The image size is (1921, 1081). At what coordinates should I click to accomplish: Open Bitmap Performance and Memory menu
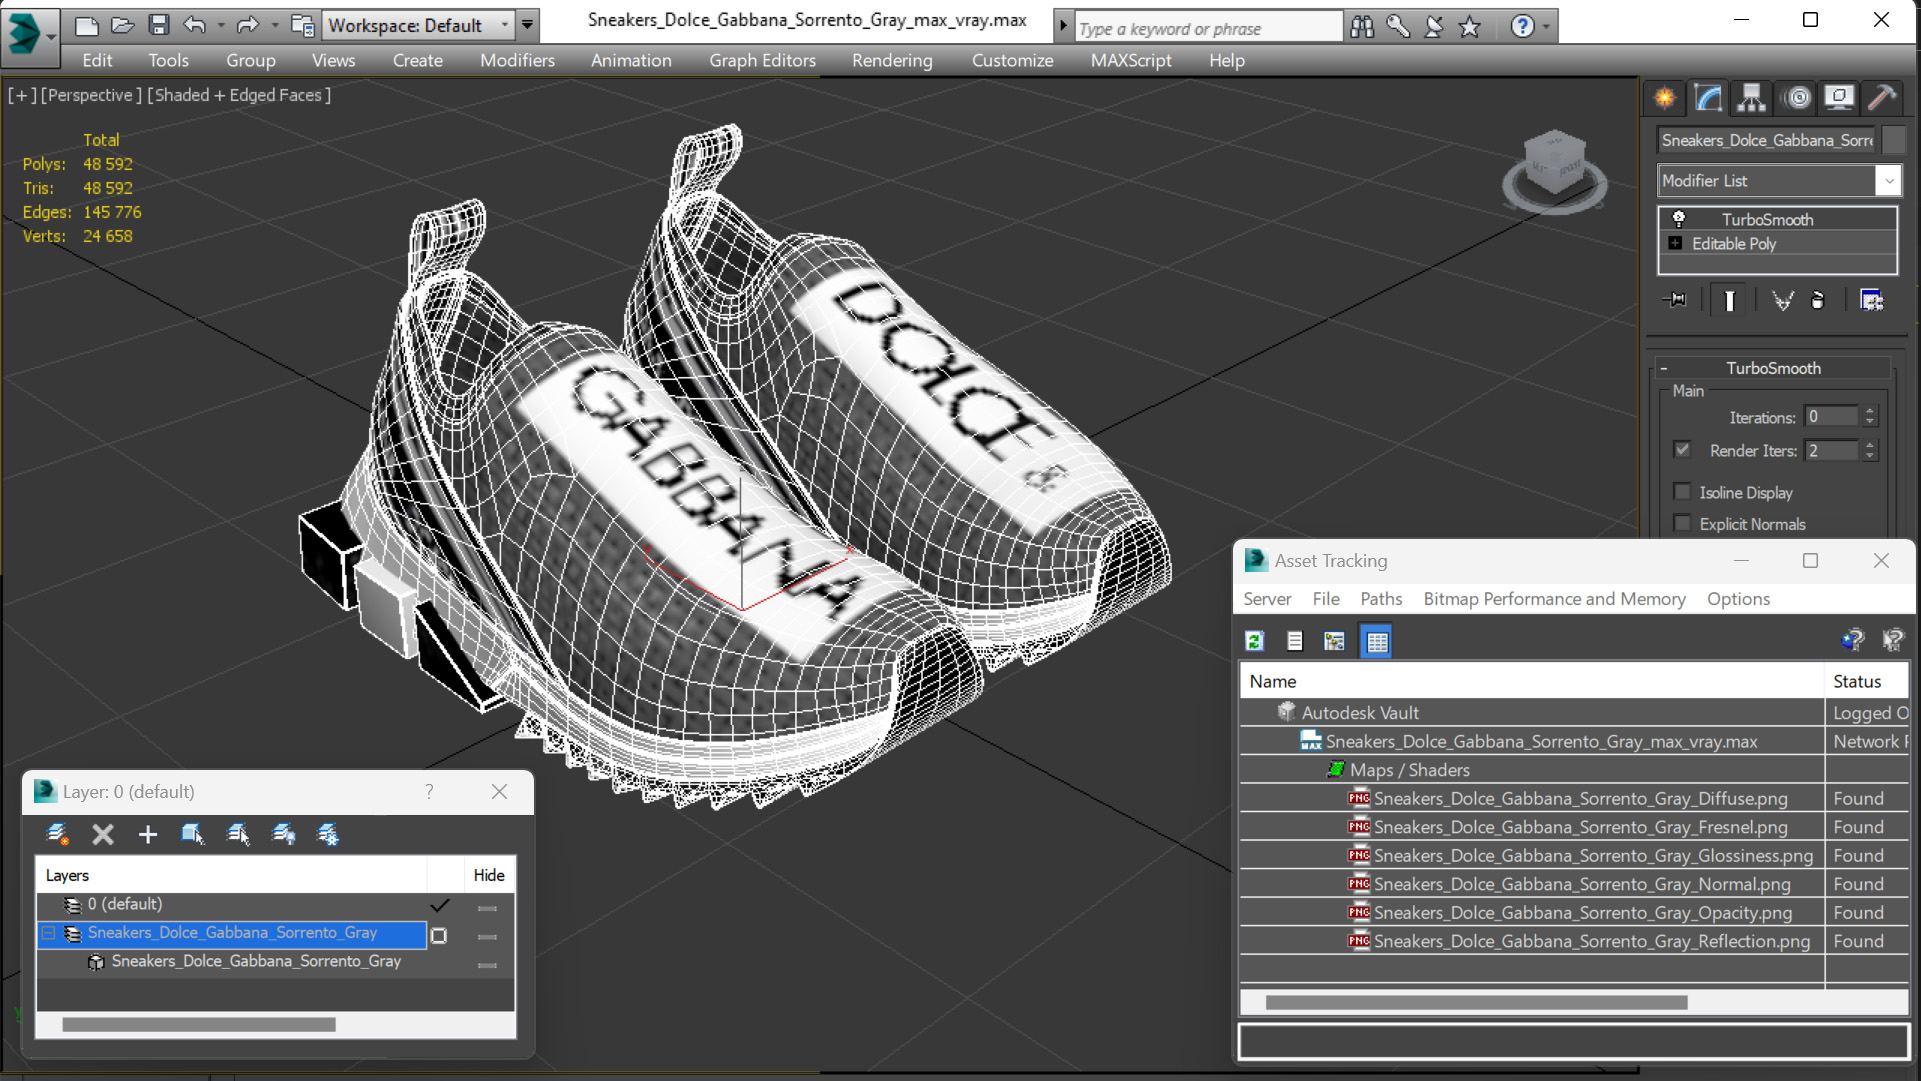[x=1554, y=598]
